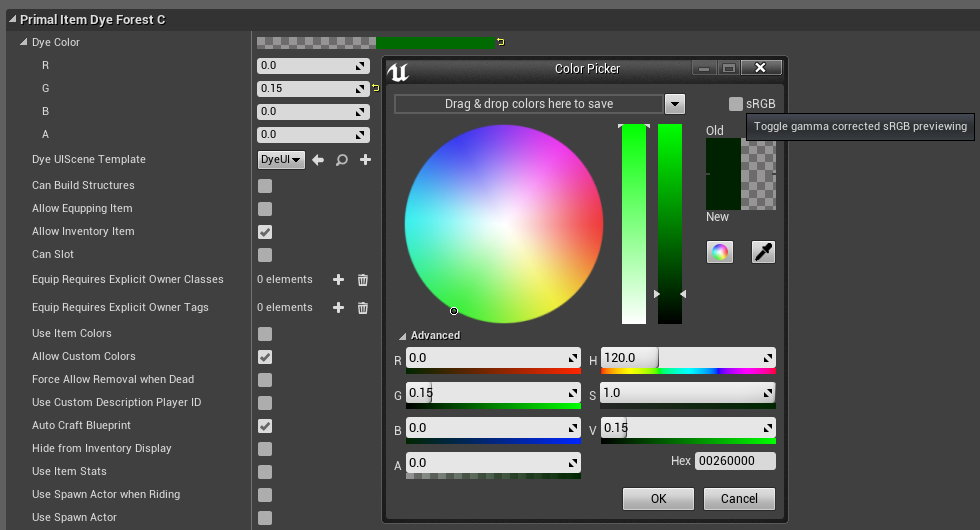Image resolution: width=980 pixels, height=530 pixels.
Task: Click the color wheel mode toggle icon
Action: [719, 252]
